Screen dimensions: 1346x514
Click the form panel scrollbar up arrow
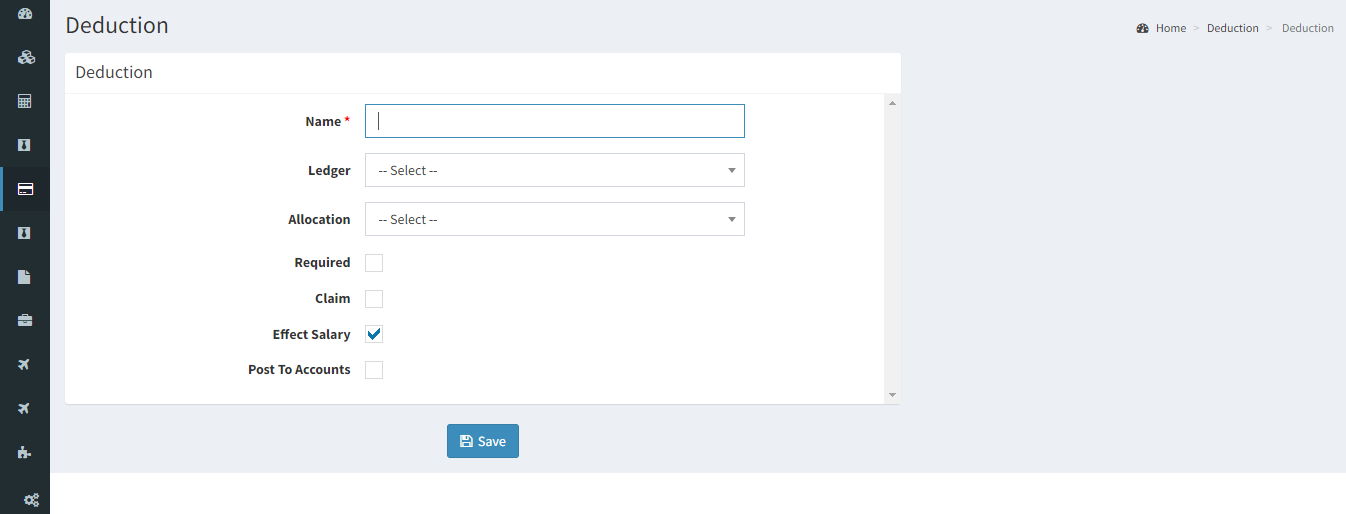point(892,102)
